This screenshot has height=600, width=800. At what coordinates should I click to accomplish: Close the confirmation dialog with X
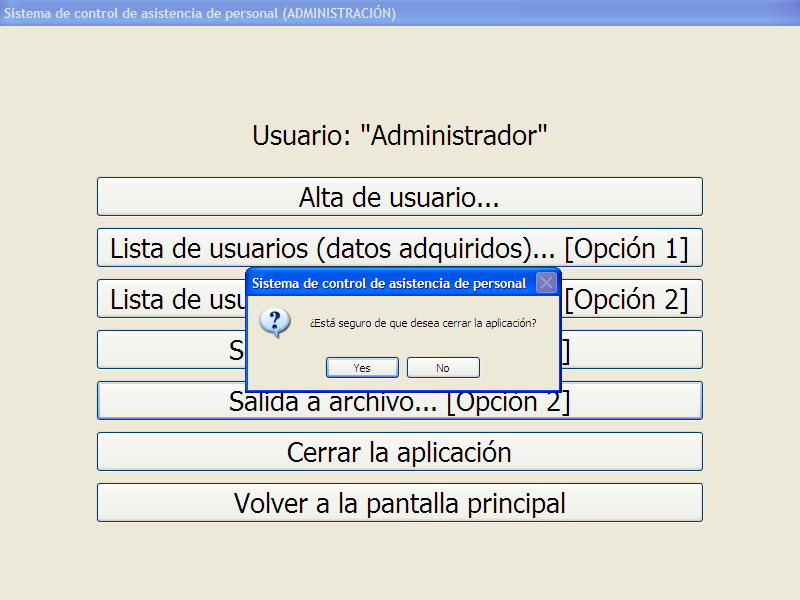(x=546, y=283)
